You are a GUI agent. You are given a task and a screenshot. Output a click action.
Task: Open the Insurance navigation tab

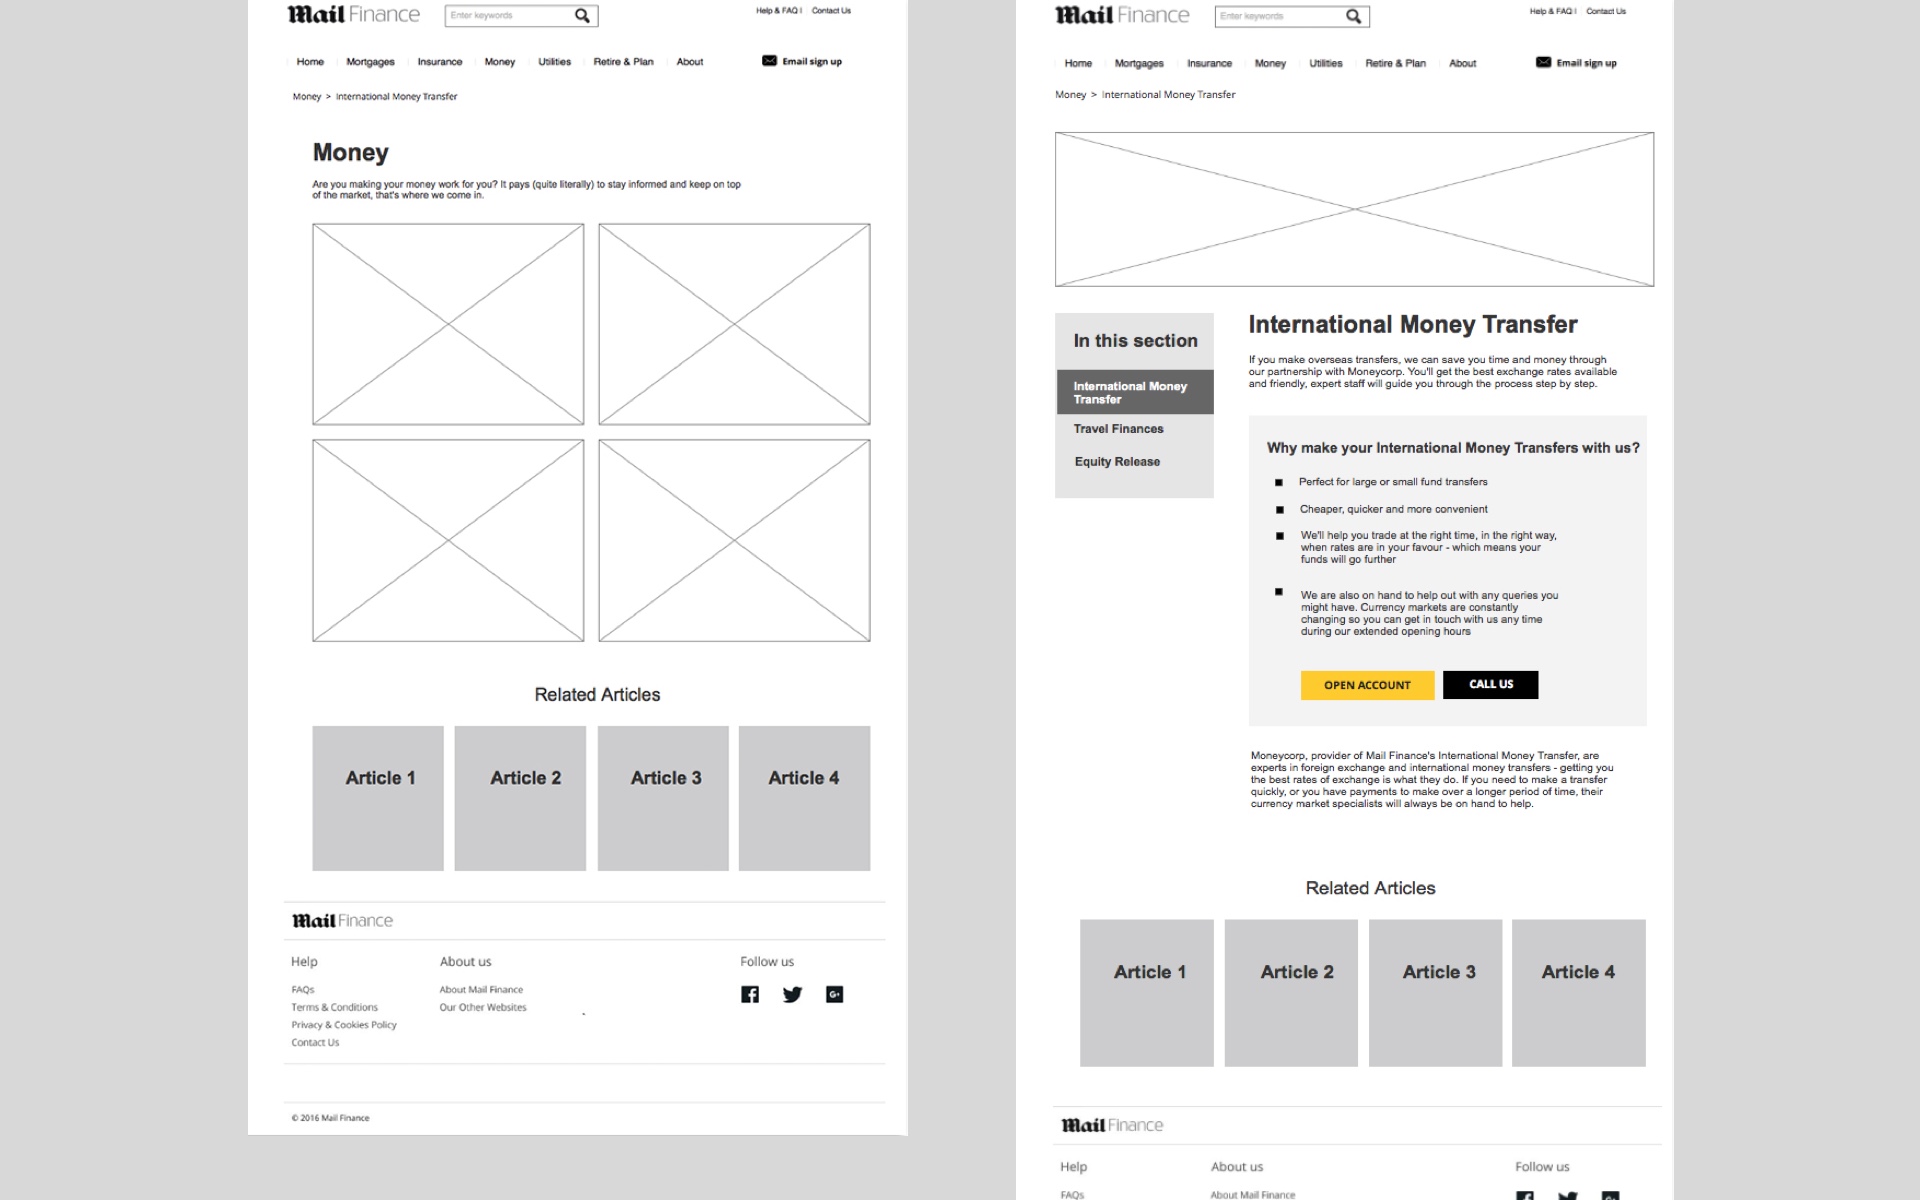click(x=439, y=61)
